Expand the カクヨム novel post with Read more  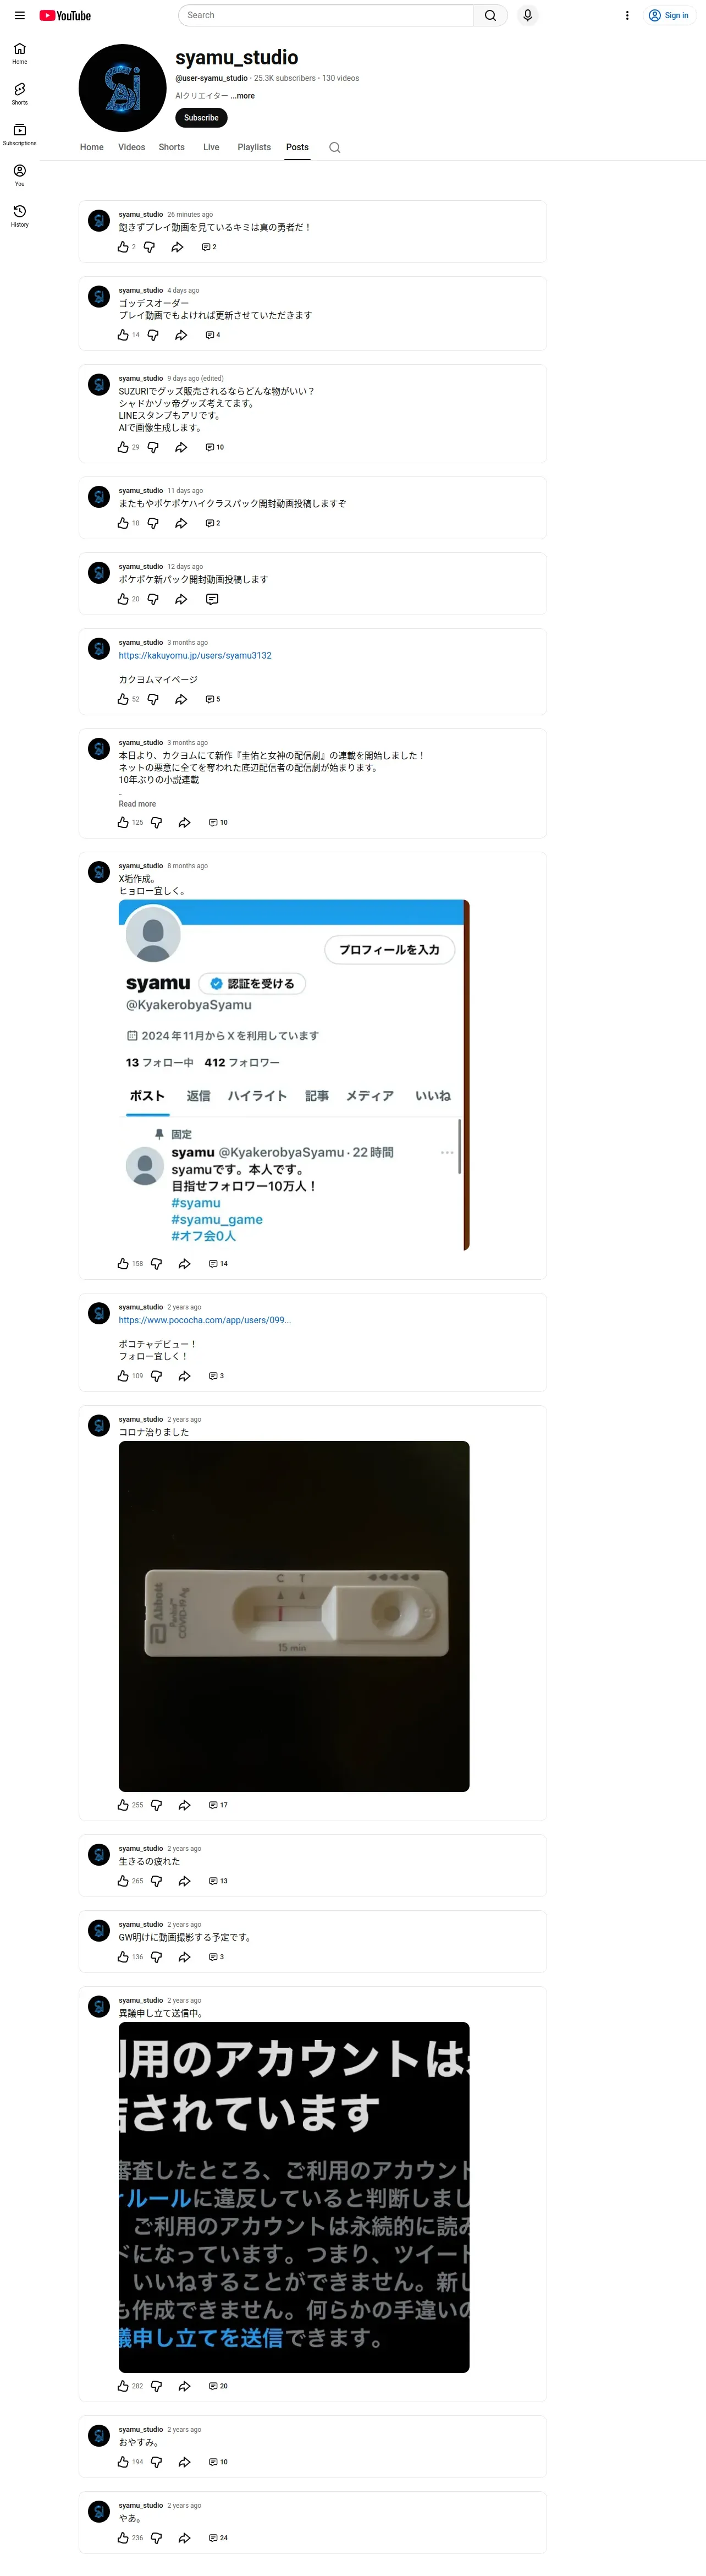tap(137, 804)
